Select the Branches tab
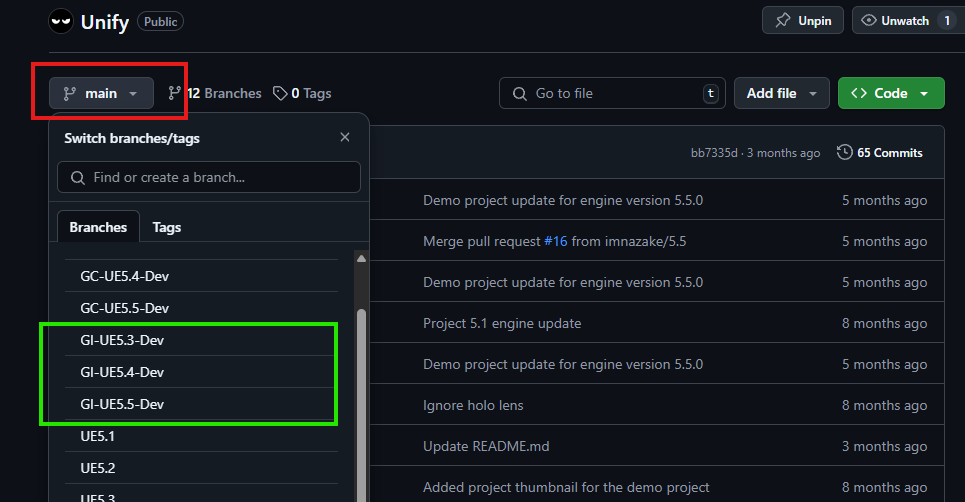Image resolution: width=965 pixels, height=502 pixels. tap(98, 227)
